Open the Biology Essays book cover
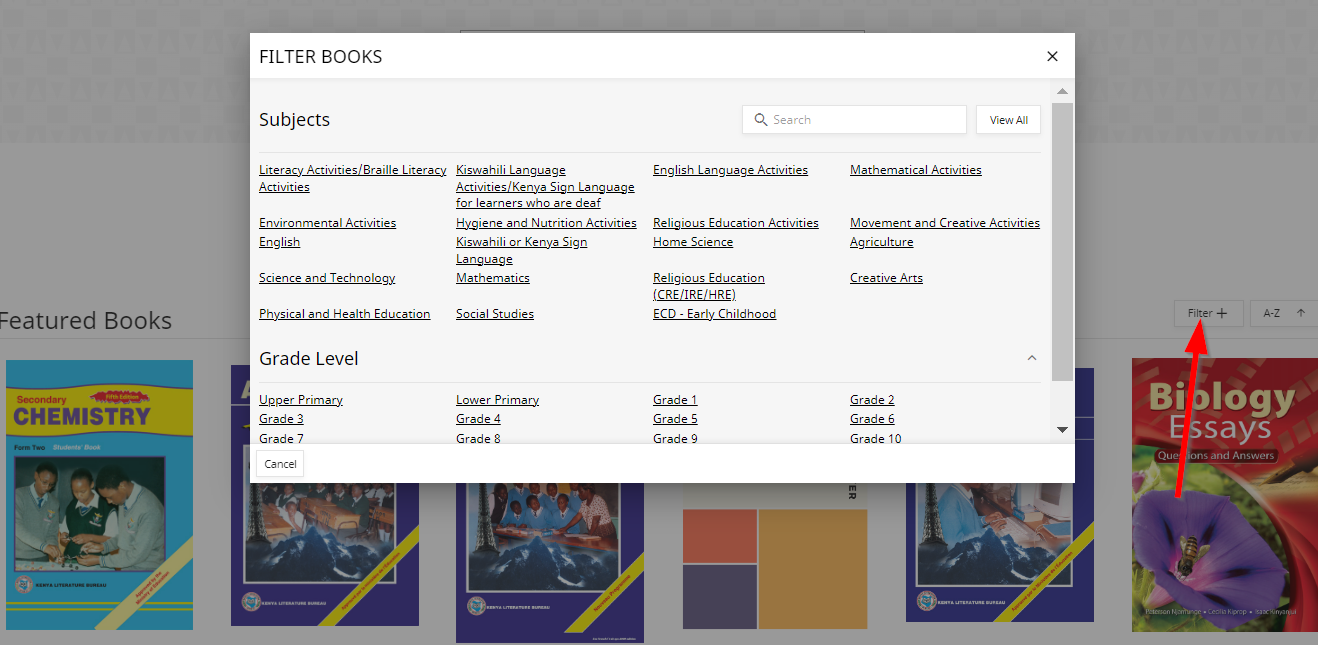The image size is (1318, 645). click(x=1225, y=495)
